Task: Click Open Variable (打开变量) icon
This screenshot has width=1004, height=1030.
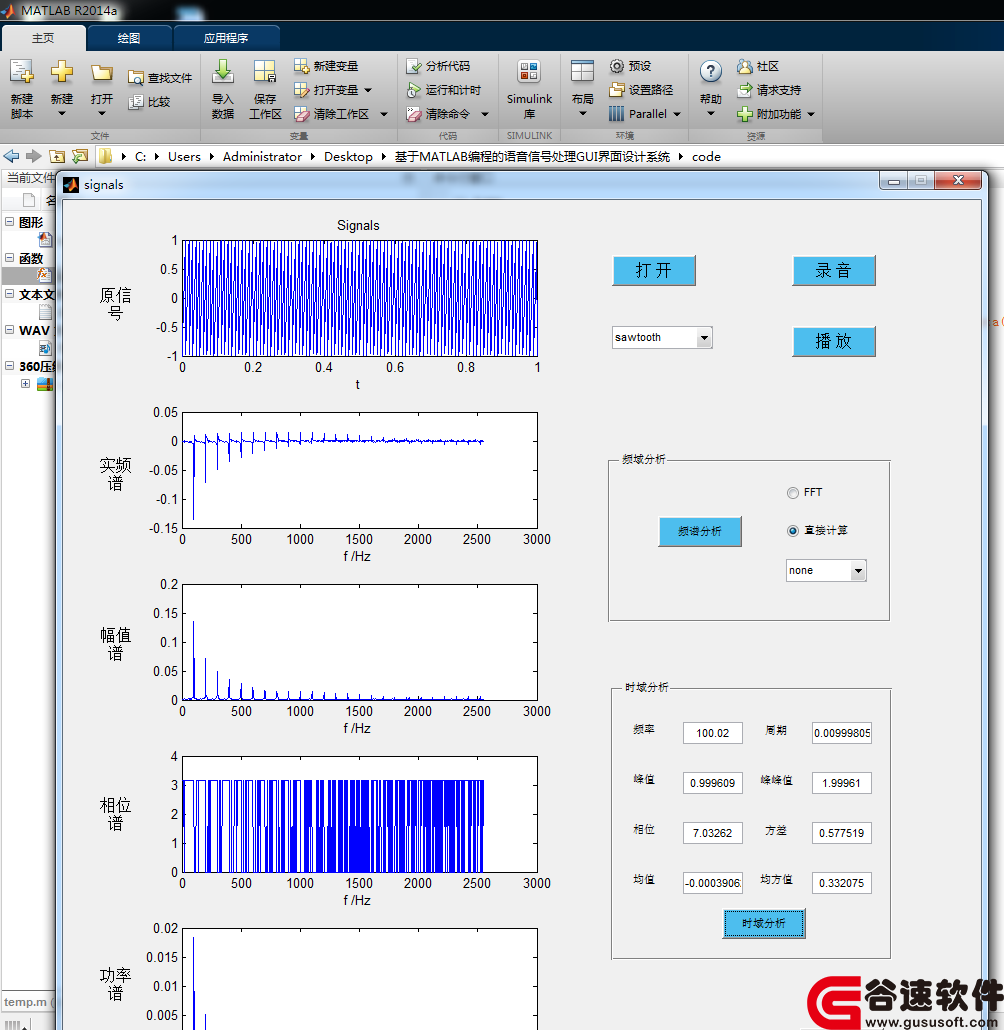Action: tap(301, 89)
